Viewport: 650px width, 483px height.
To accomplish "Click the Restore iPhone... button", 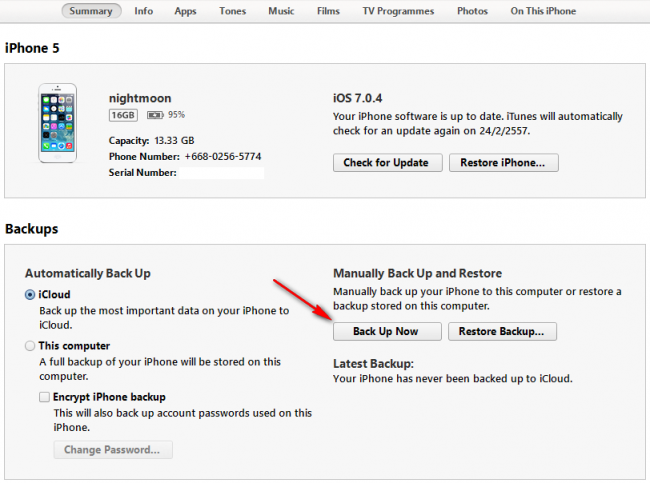I will 504,163.
